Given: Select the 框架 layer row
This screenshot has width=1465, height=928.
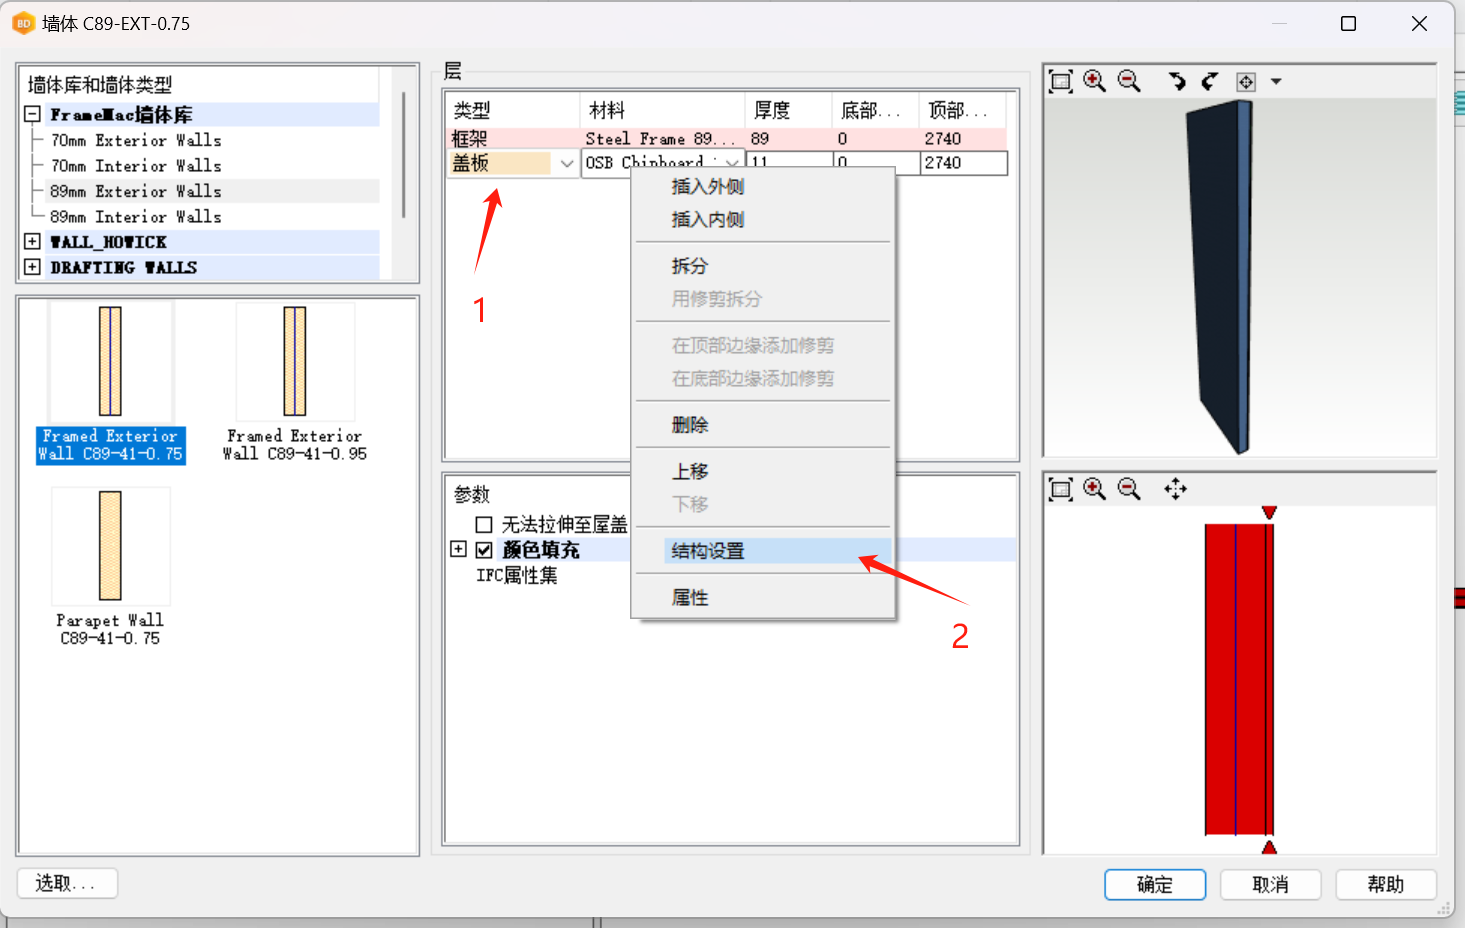Looking at the screenshot, I should coord(726,139).
